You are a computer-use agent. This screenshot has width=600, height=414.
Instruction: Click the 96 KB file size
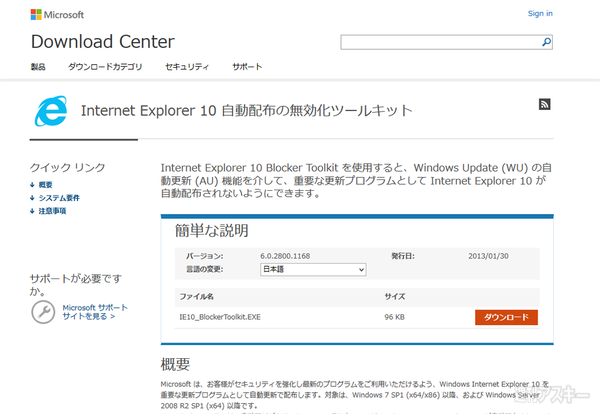(395, 317)
